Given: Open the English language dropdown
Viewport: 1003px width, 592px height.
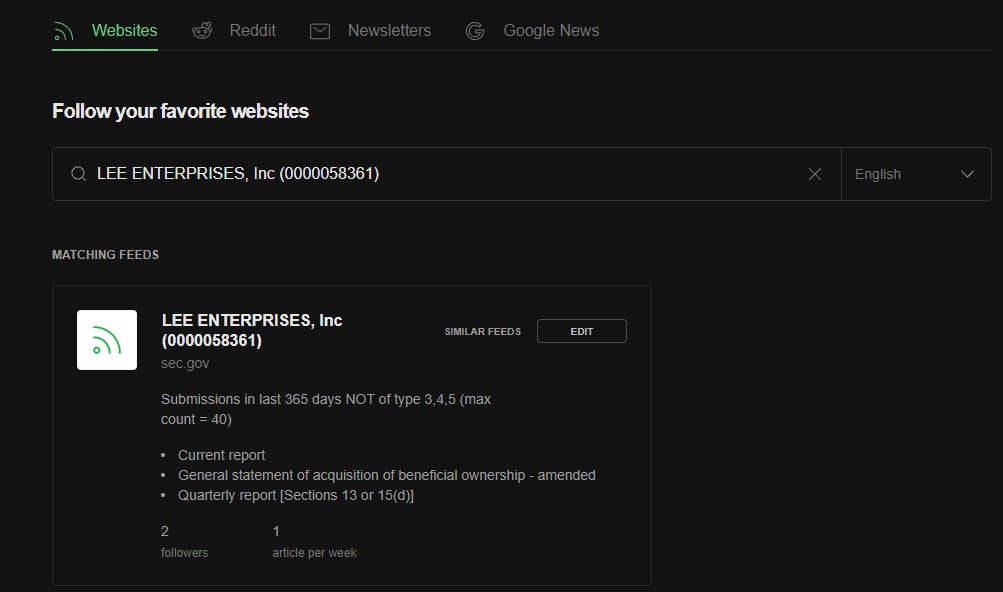Looking at the screenshot, I should pos(916,174).
